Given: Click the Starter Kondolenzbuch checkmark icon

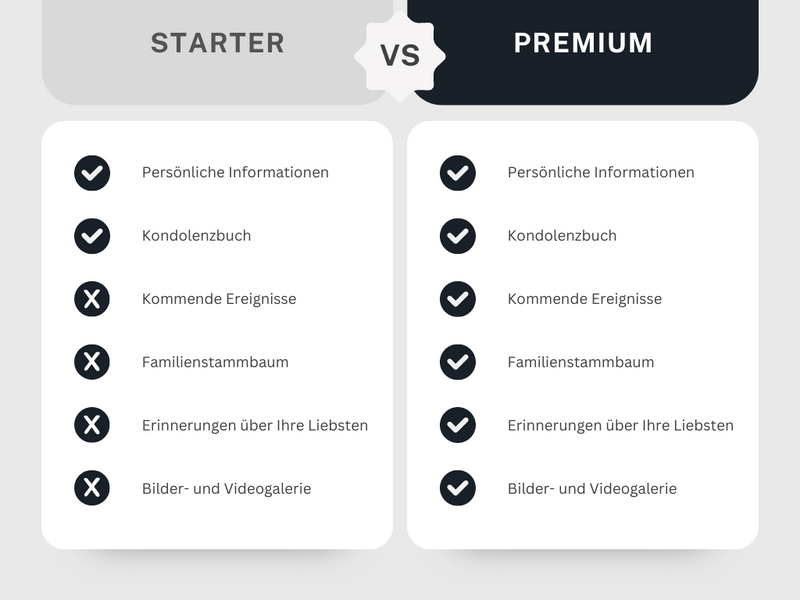Looking at the screenshot, I should click(92, 236).
